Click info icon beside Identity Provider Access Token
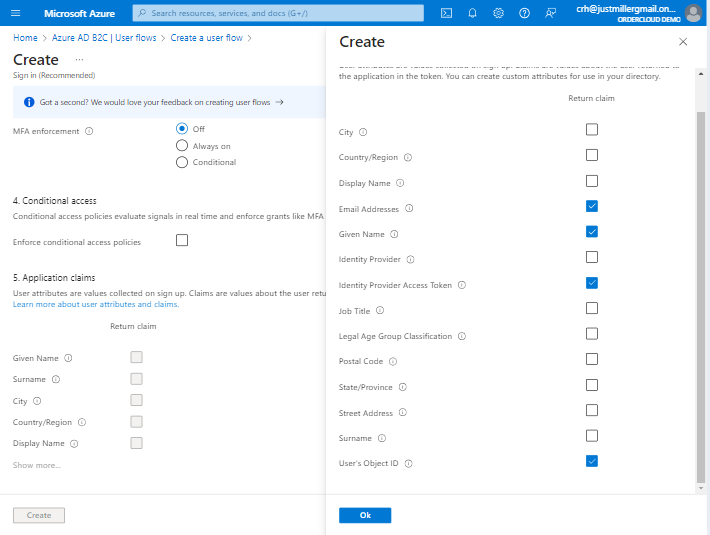710x535 pixels. pos(462,285)
